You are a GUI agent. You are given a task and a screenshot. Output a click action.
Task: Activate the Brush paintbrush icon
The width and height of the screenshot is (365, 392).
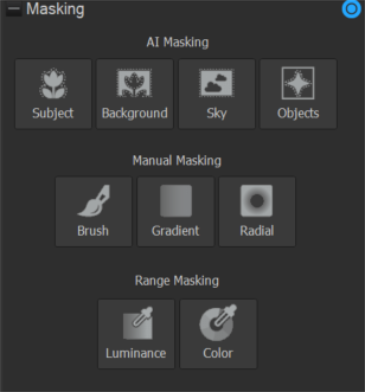[94, 201]
